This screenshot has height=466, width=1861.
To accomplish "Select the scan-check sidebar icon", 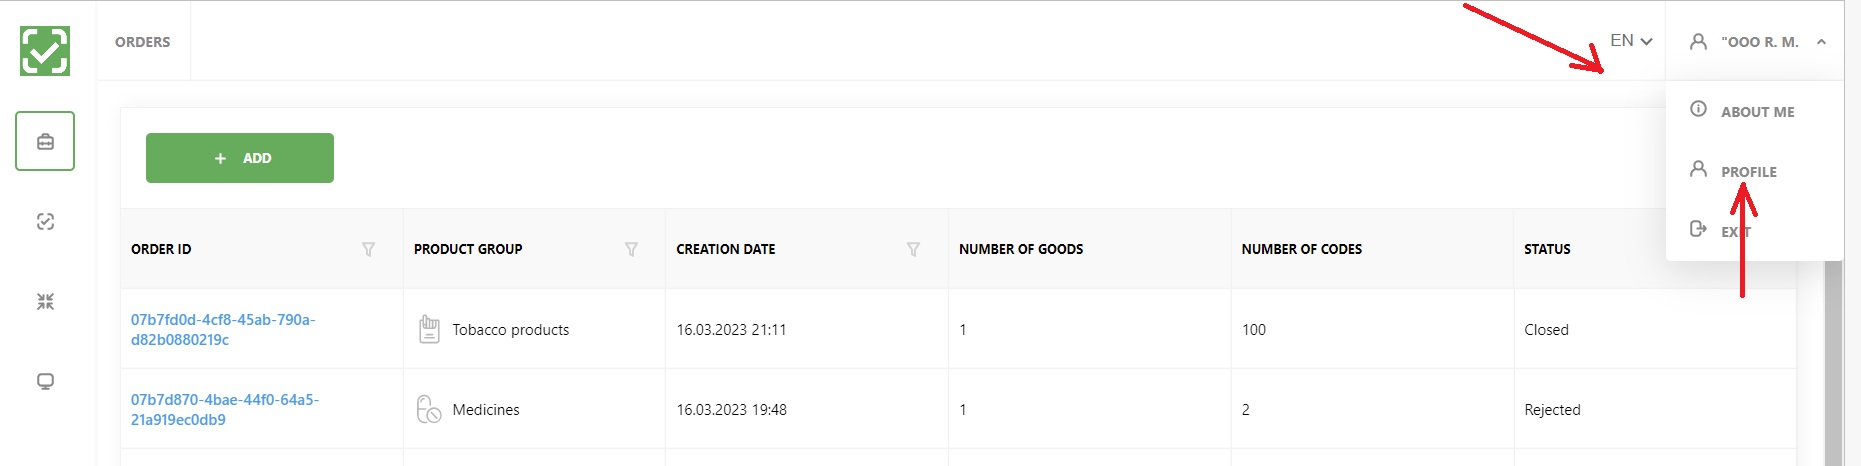I will coord(45,222).
